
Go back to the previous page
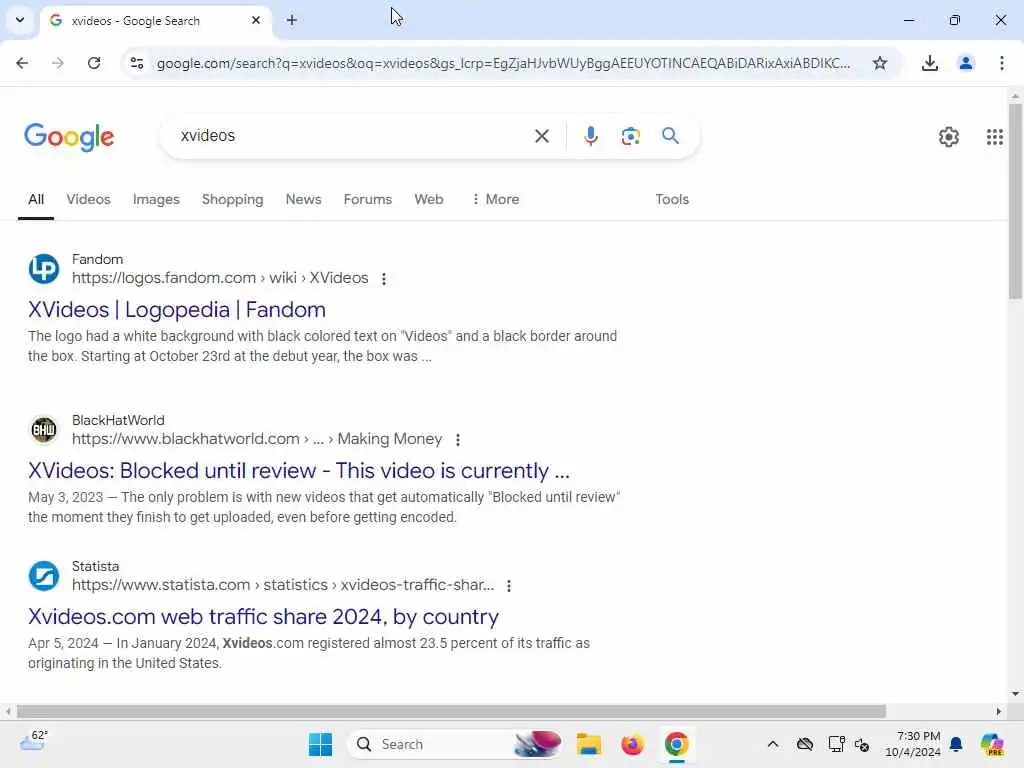[x=22, y=63]
